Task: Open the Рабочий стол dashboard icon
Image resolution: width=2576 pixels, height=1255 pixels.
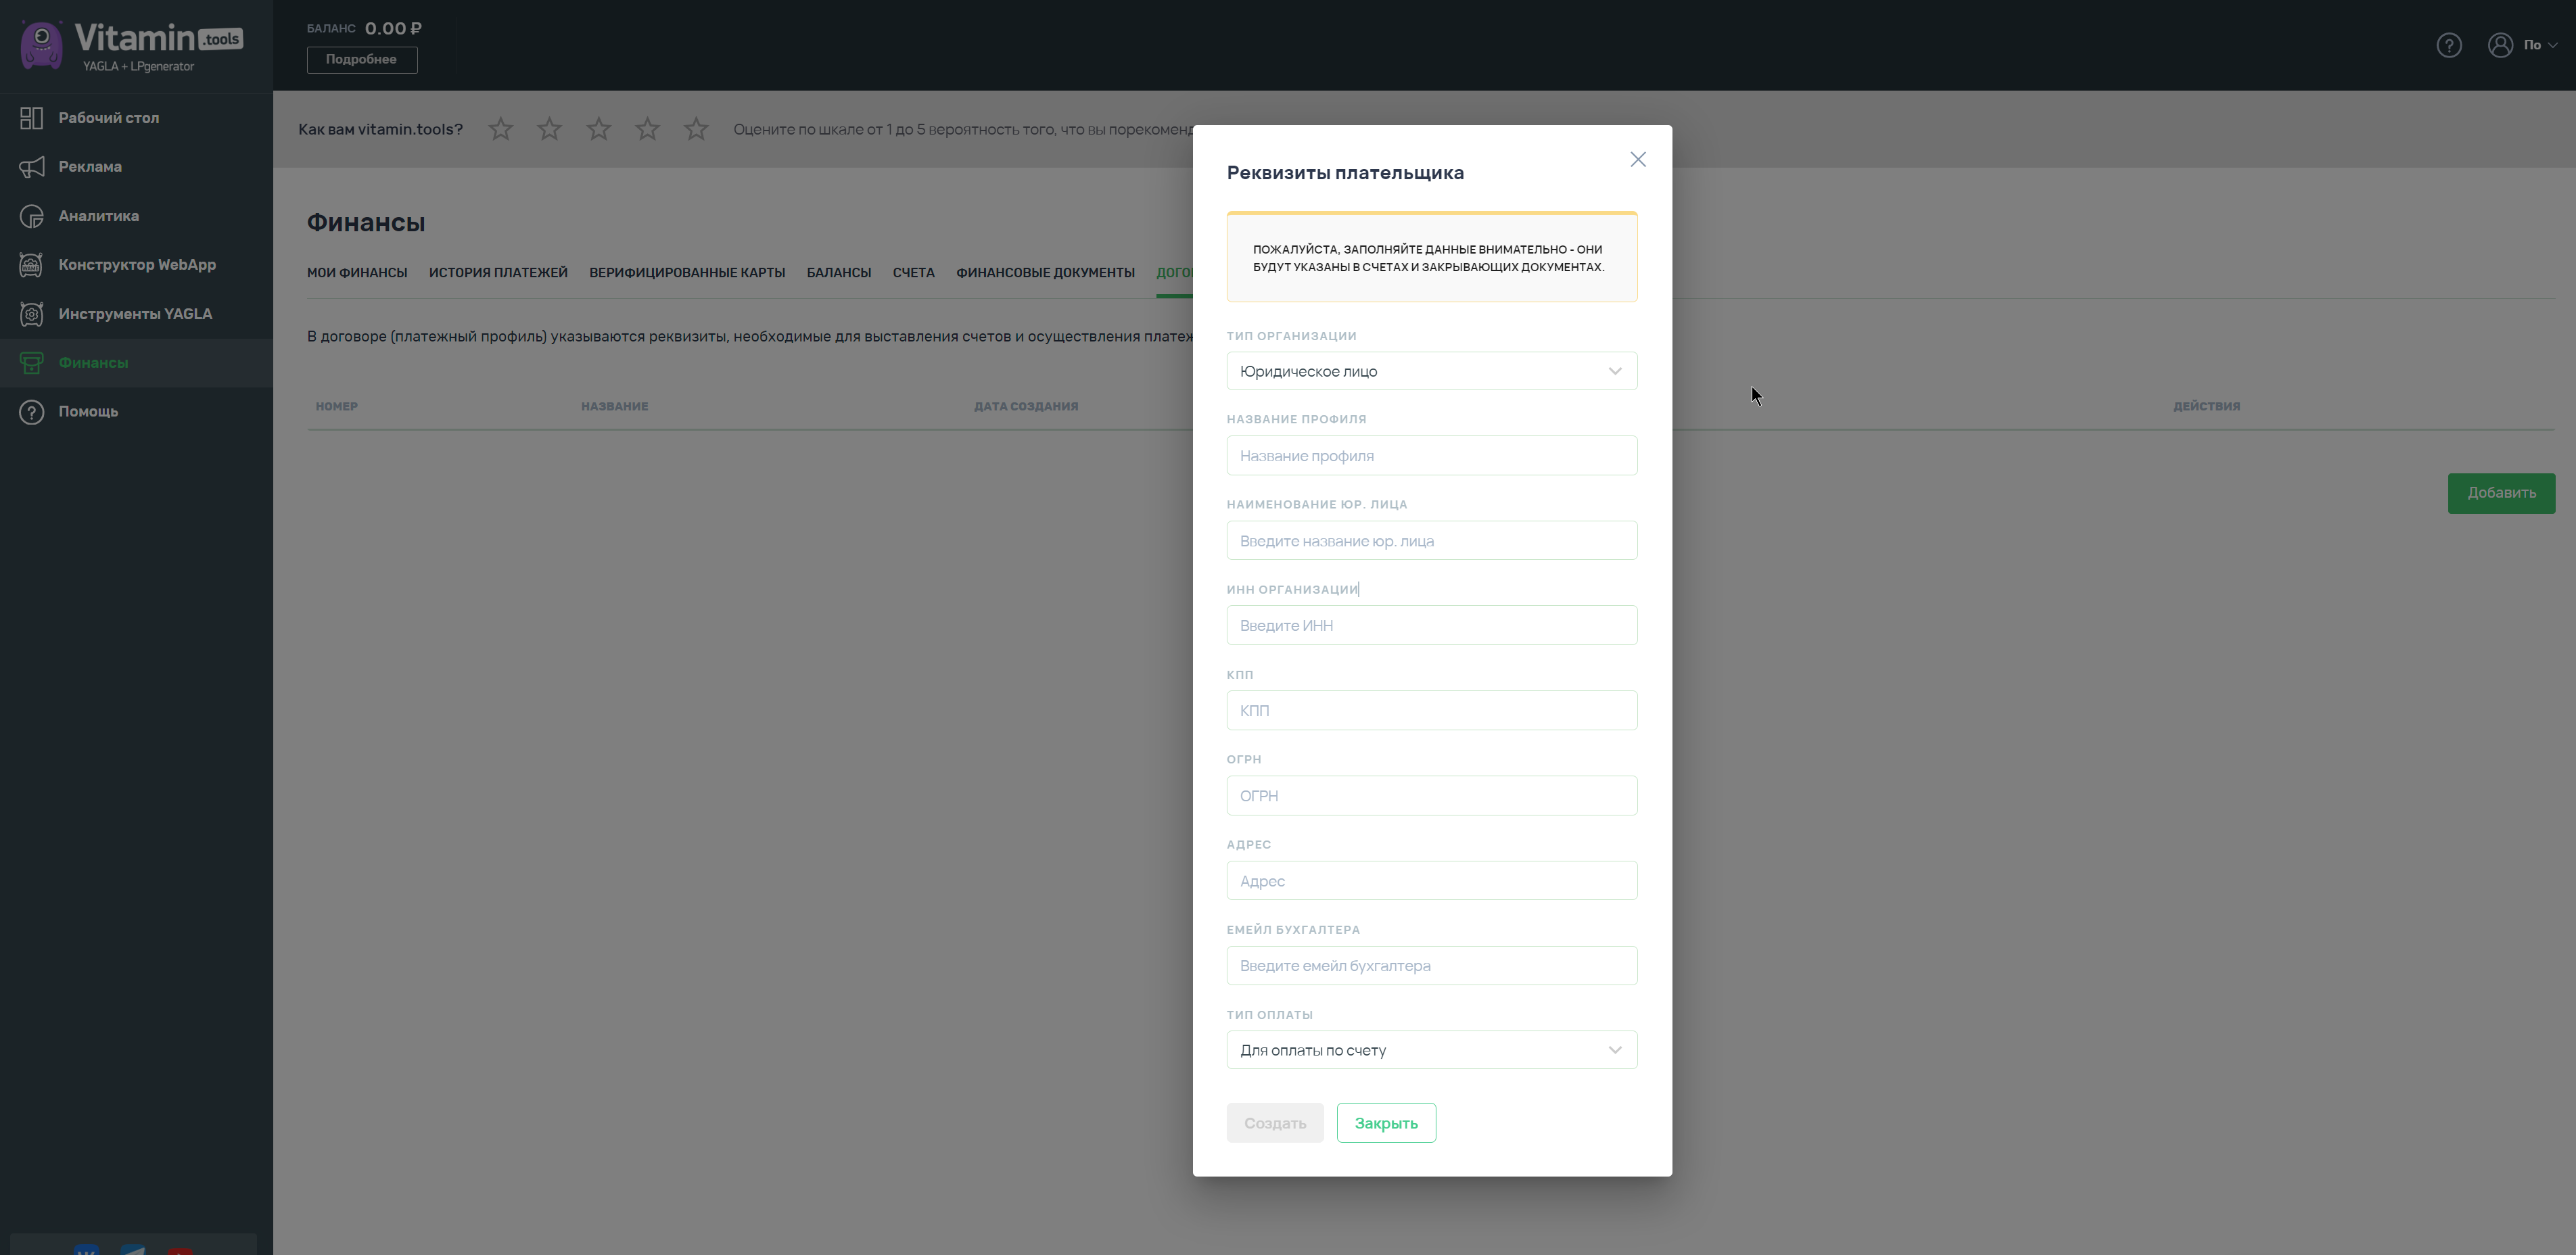Action: pyautogui.click(x=31, y=118)
